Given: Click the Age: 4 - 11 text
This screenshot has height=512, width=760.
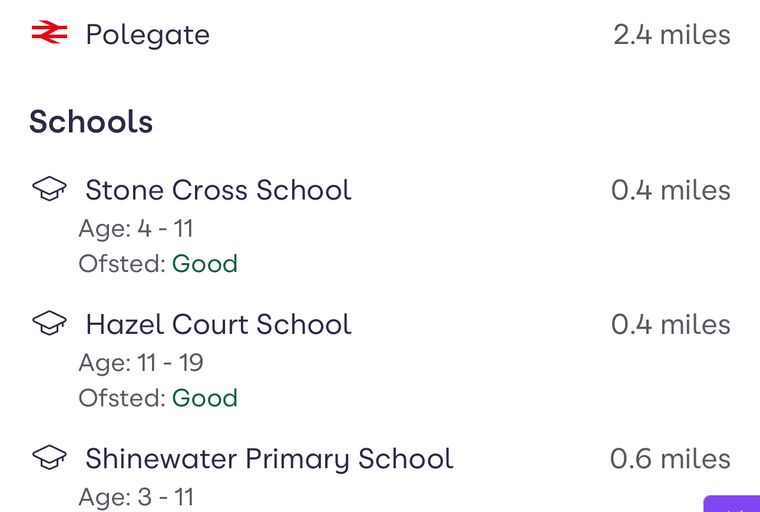Looking at the screenshot, I should [136, 228].
